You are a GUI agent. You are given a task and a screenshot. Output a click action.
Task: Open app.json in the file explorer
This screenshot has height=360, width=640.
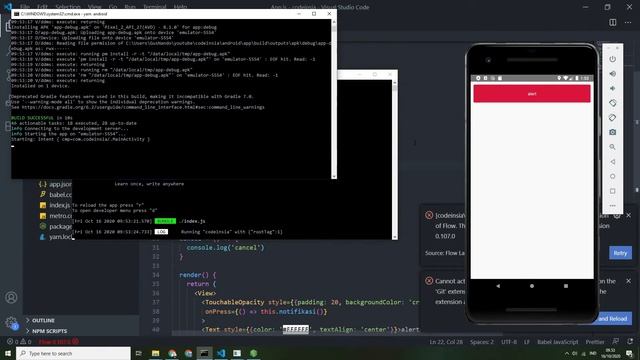[56, 184]
